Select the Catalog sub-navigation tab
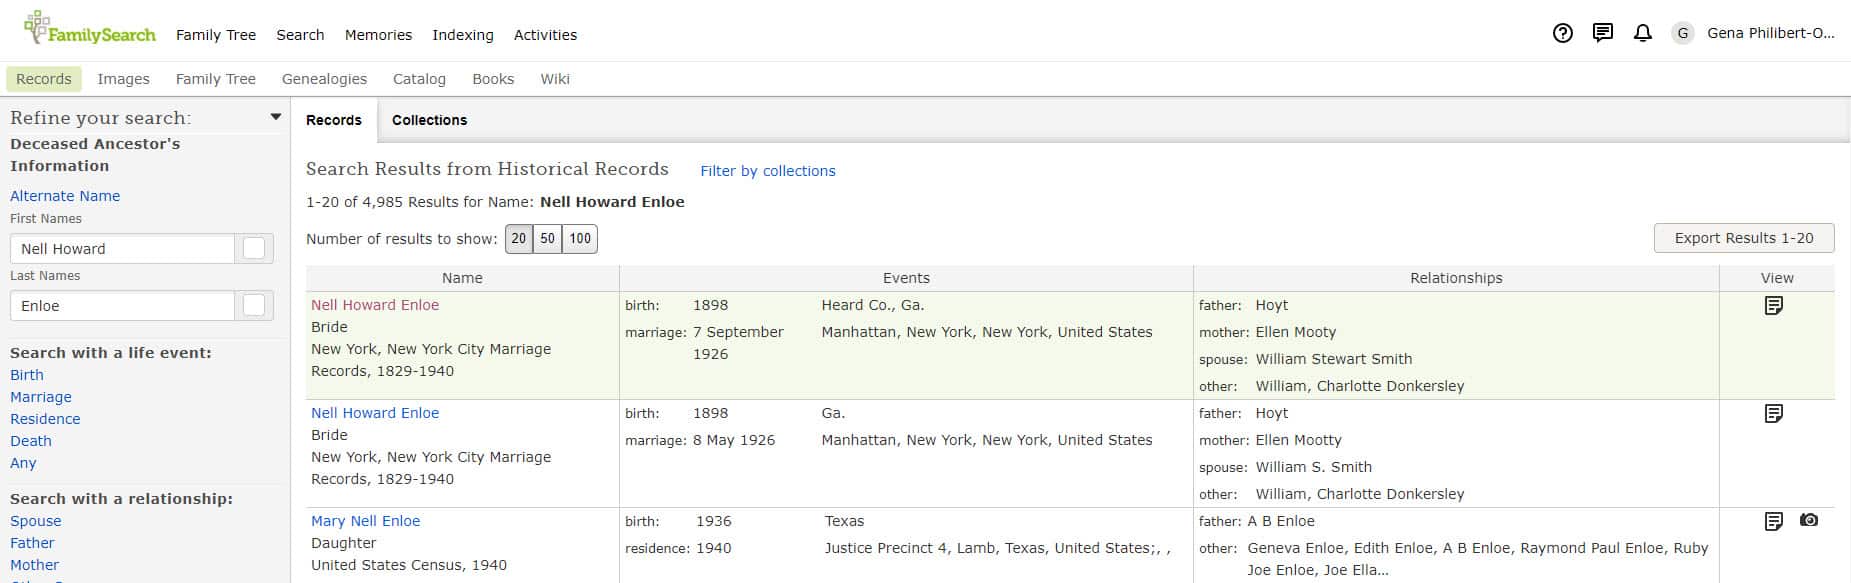 419,79
